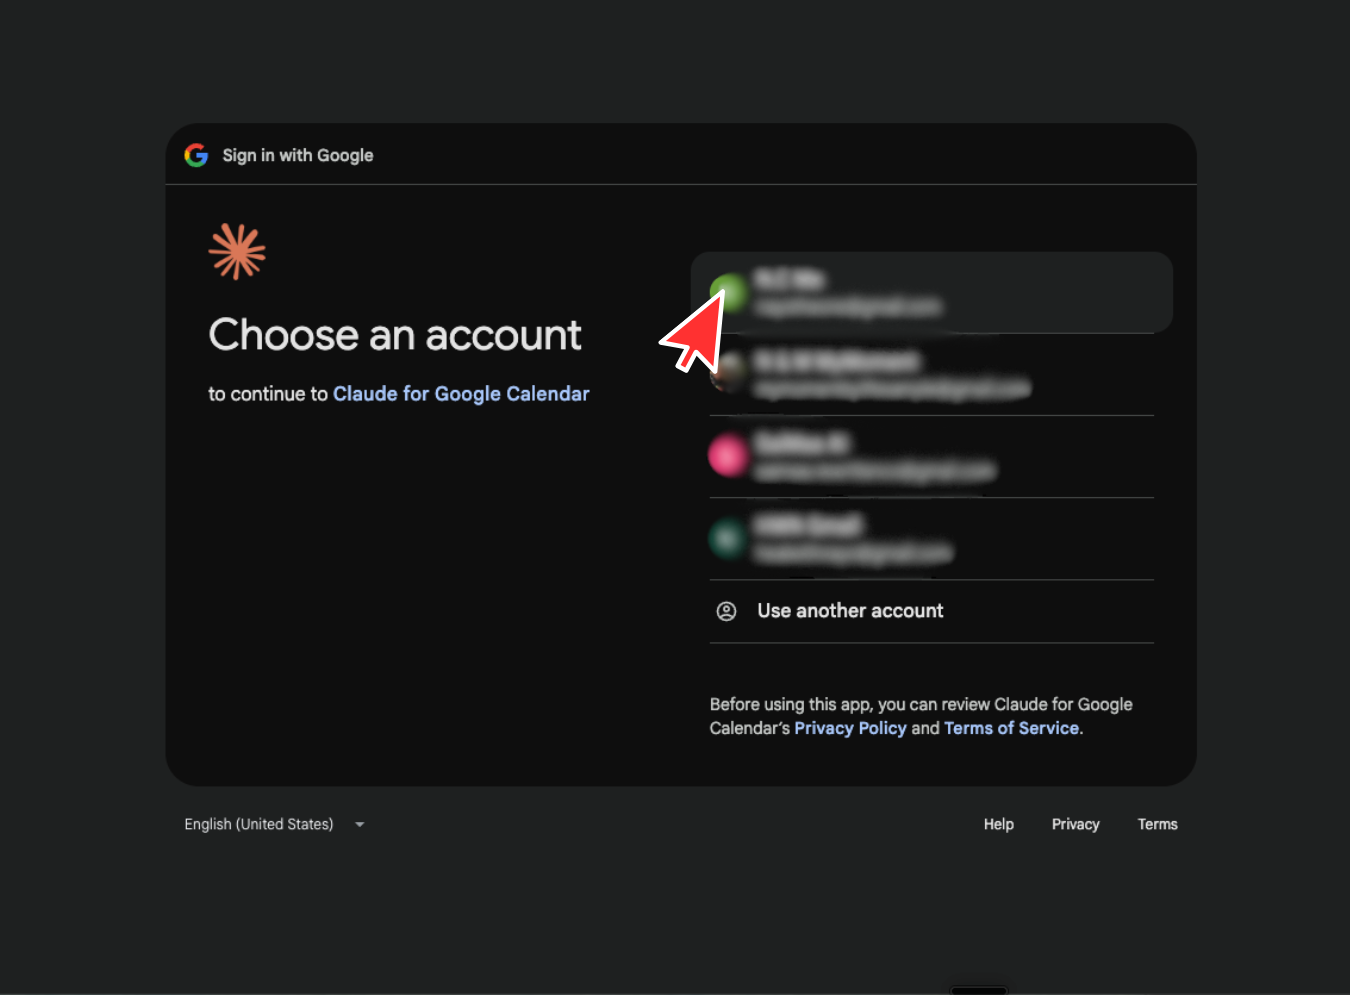The image size is (1350, 995).
Task: Click Use another account
Action: pos(931,611)
